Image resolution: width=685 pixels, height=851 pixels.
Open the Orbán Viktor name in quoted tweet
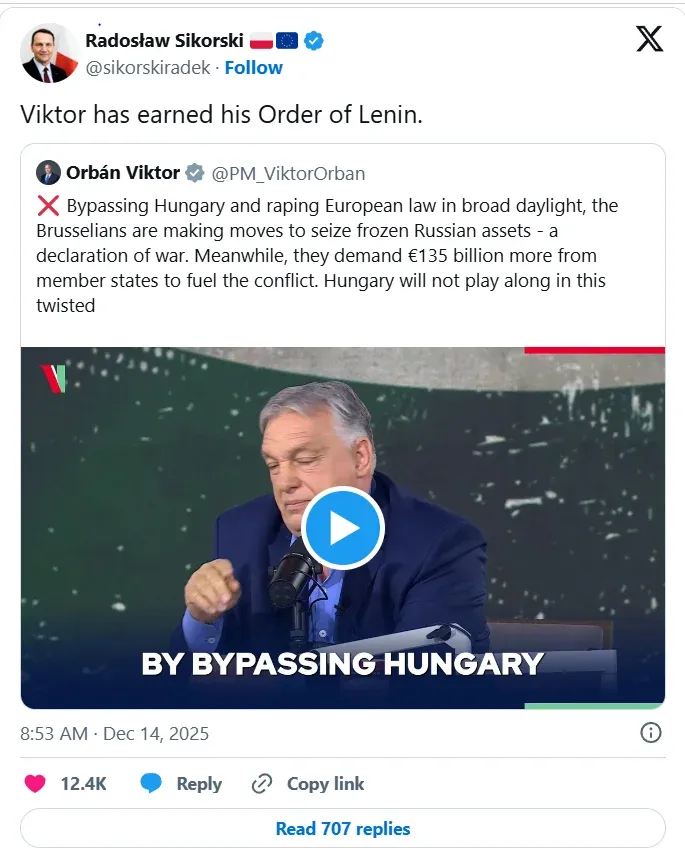(123, 173)
